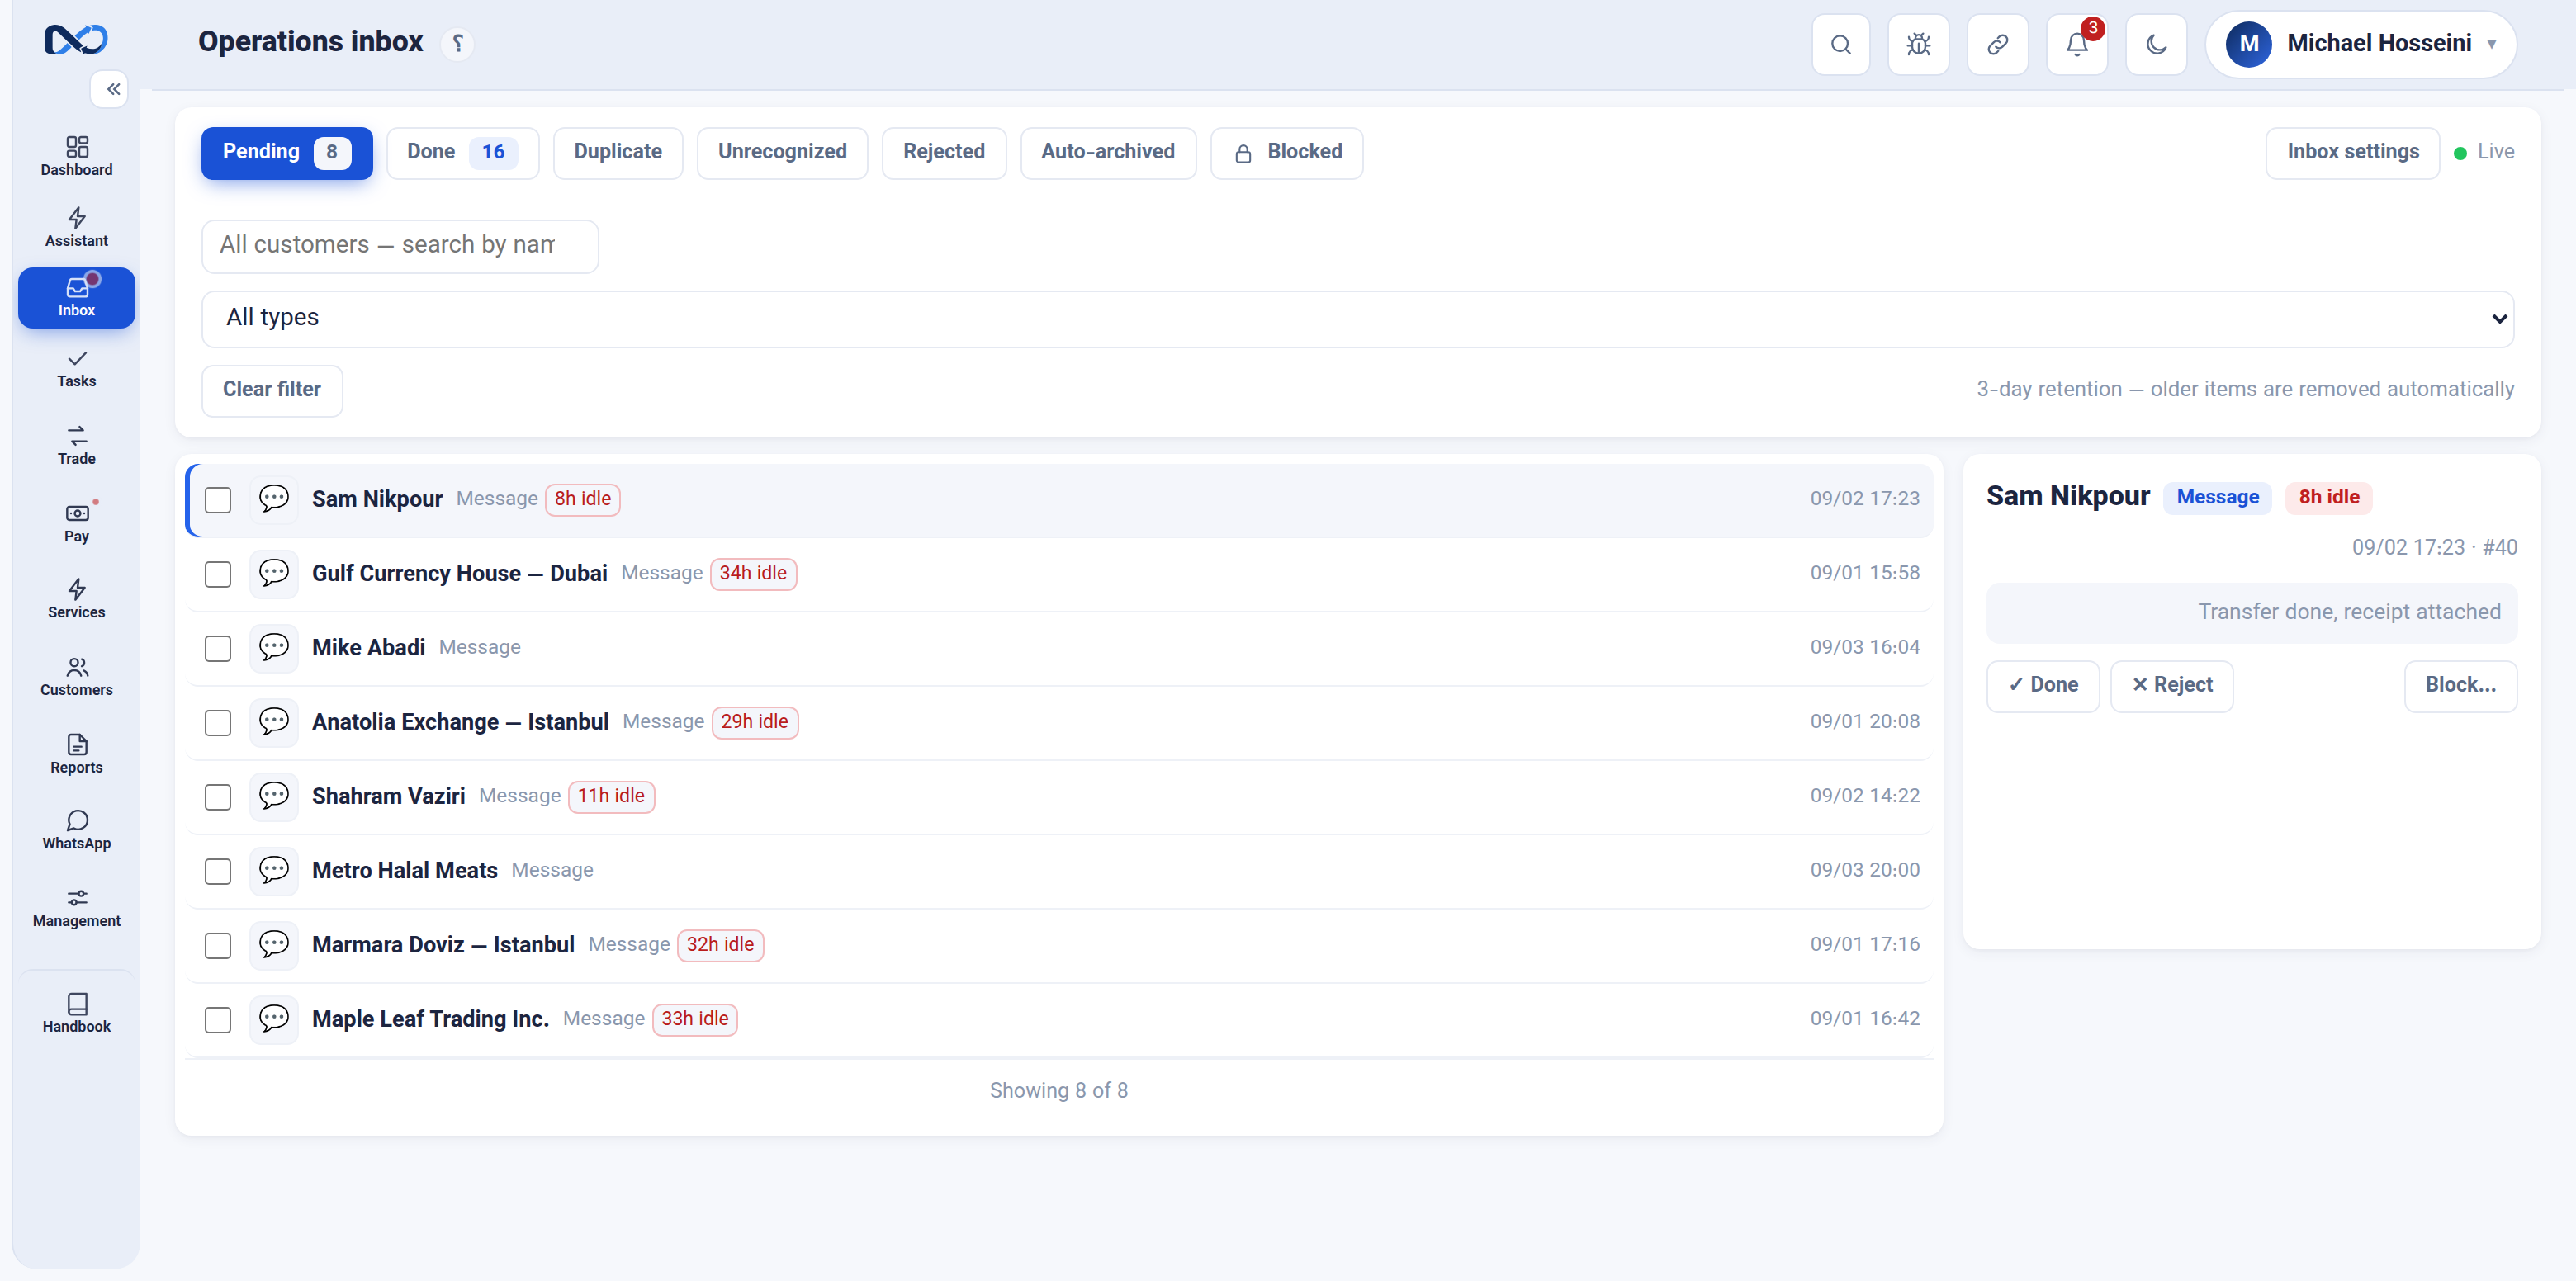Screen dimensions: 2576x1281
Task: Open Services in the sidebar
Action: [76, 599]
